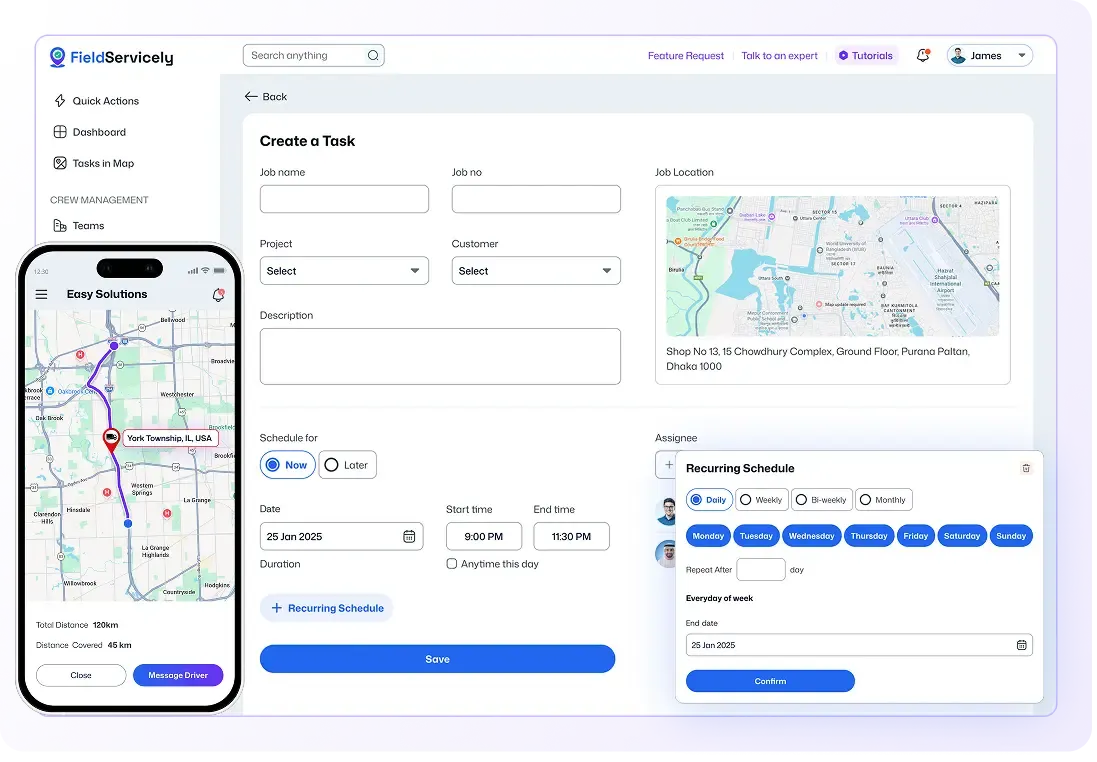Viewport: 1097px width, 762px height.
Task: Open the James account dropdown
Action: coord(989,55)
